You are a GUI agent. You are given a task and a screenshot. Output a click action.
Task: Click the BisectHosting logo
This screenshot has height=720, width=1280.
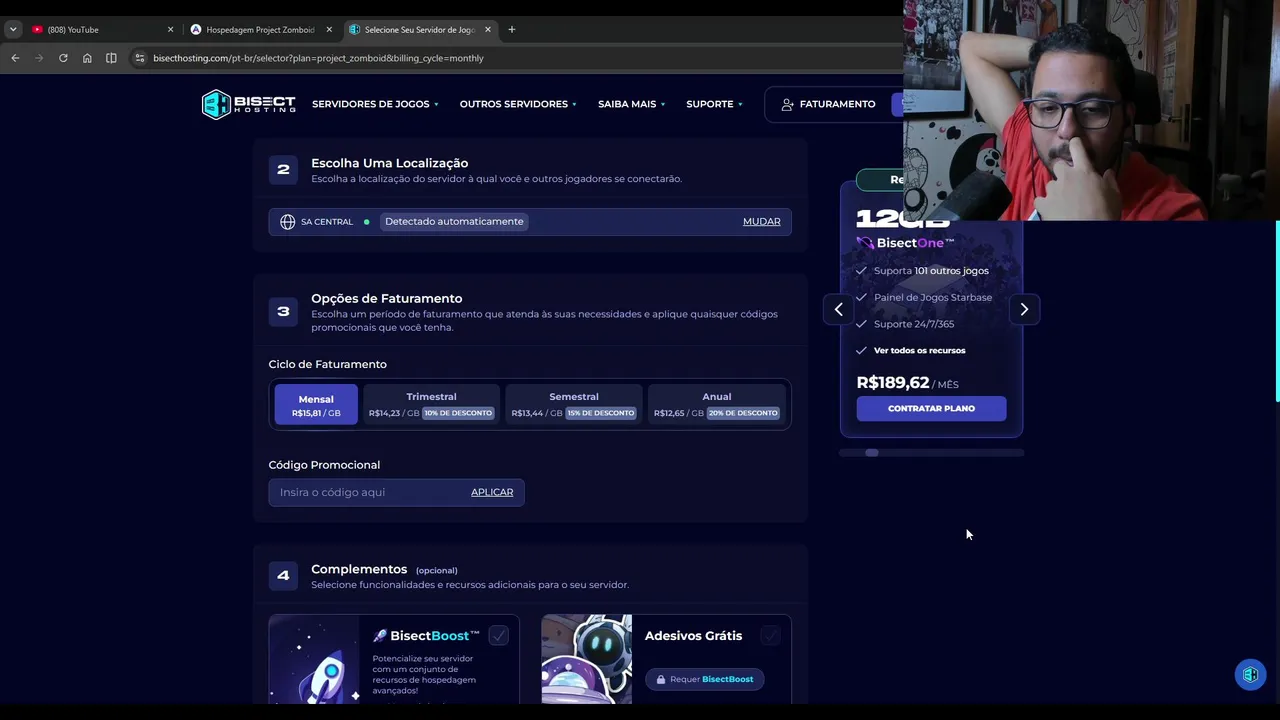click(x=249, y=104)
